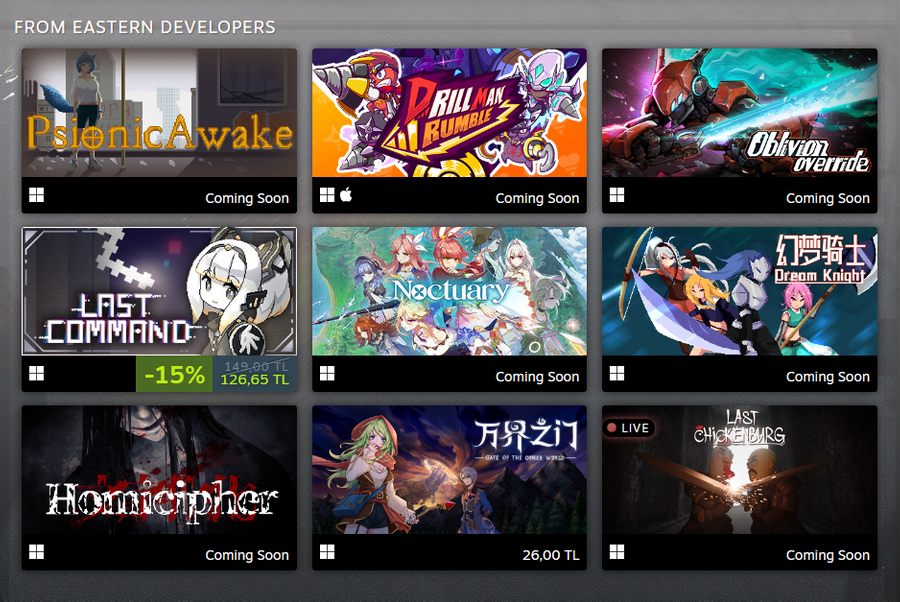The width and height of the screenshot is (900, 602).
Task: Click the LIVE badge on Last Chickenburg
Action: pyautogui.click(x=628, y=428)
